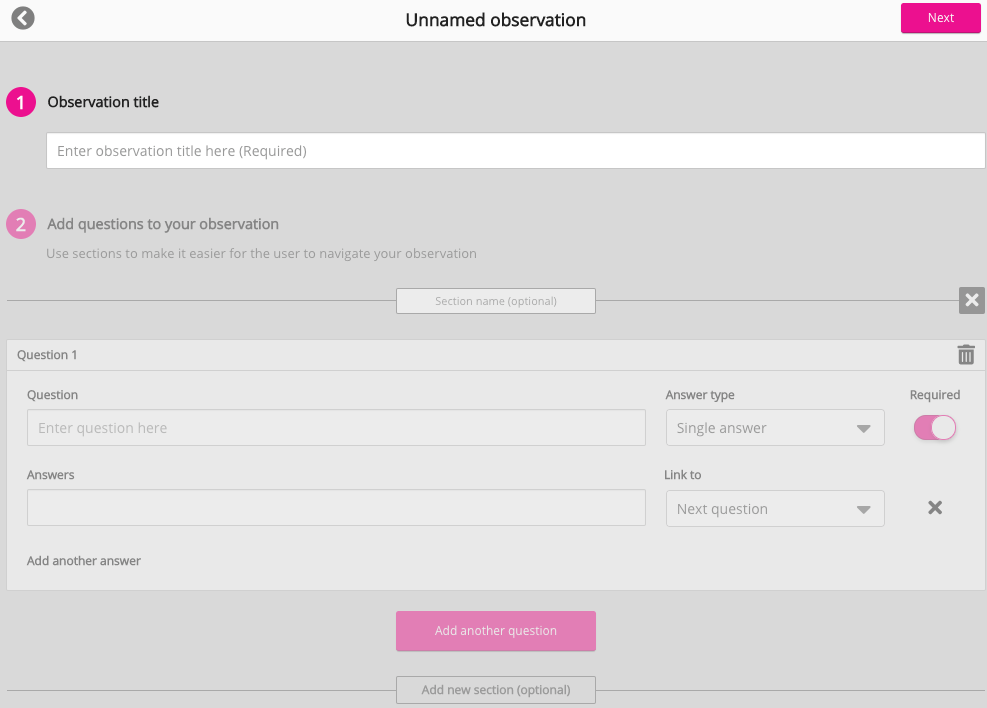Expand the Link to dropdown

pyautogui.click(x=774, y=509)
